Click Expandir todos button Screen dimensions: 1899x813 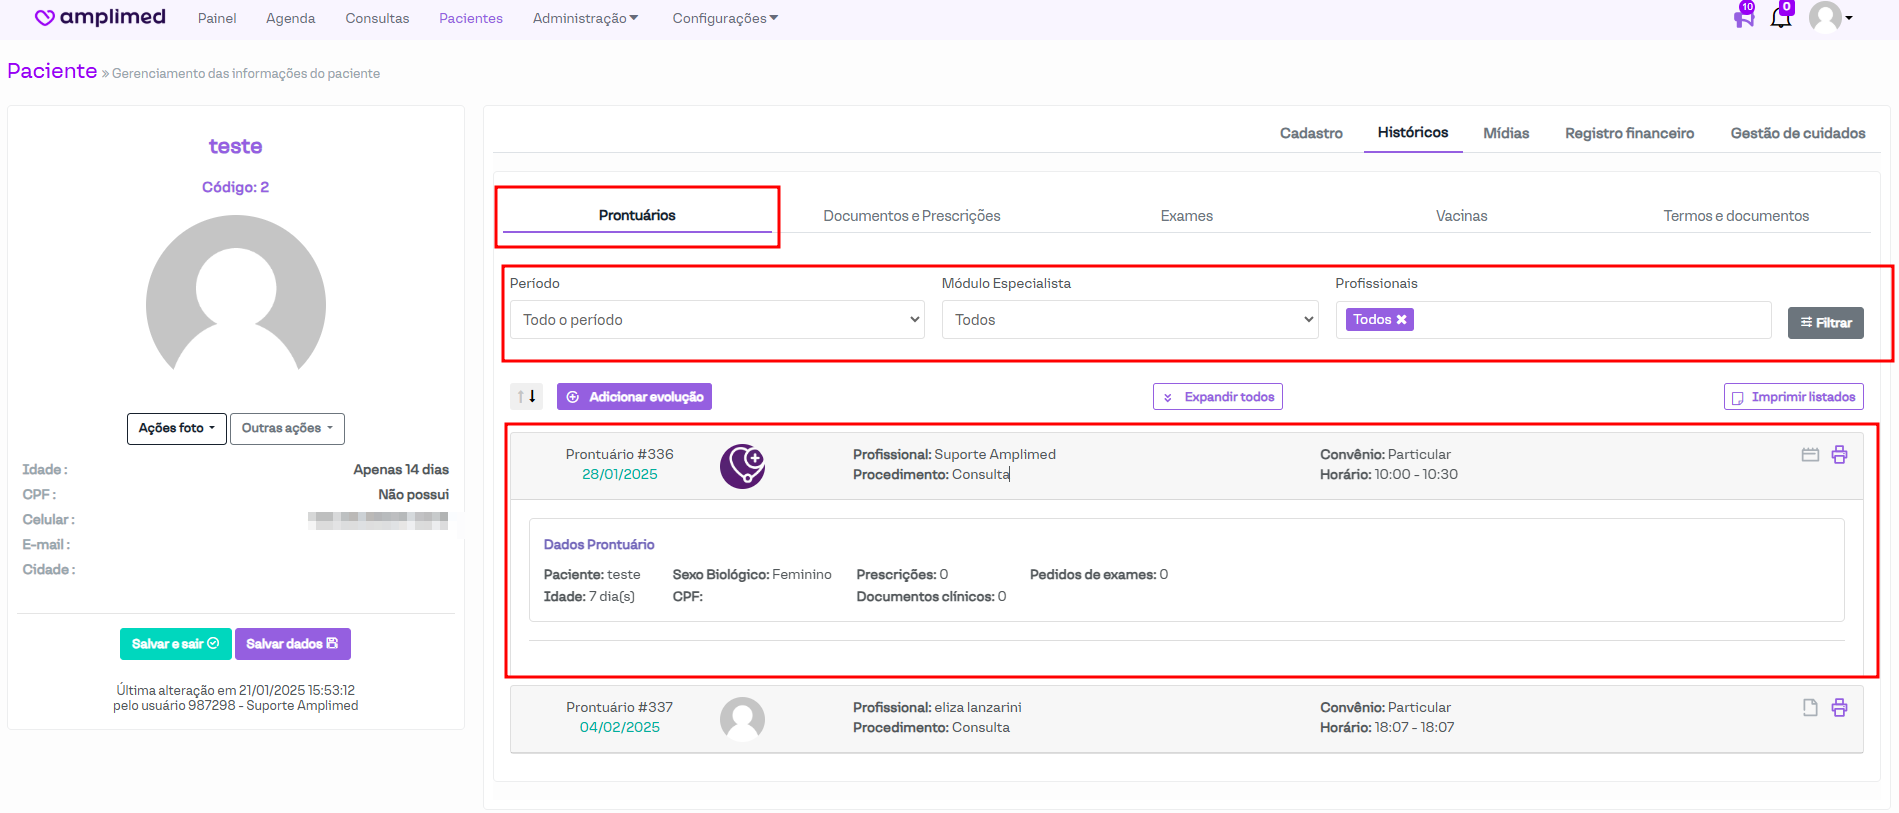click(1217, 397)
